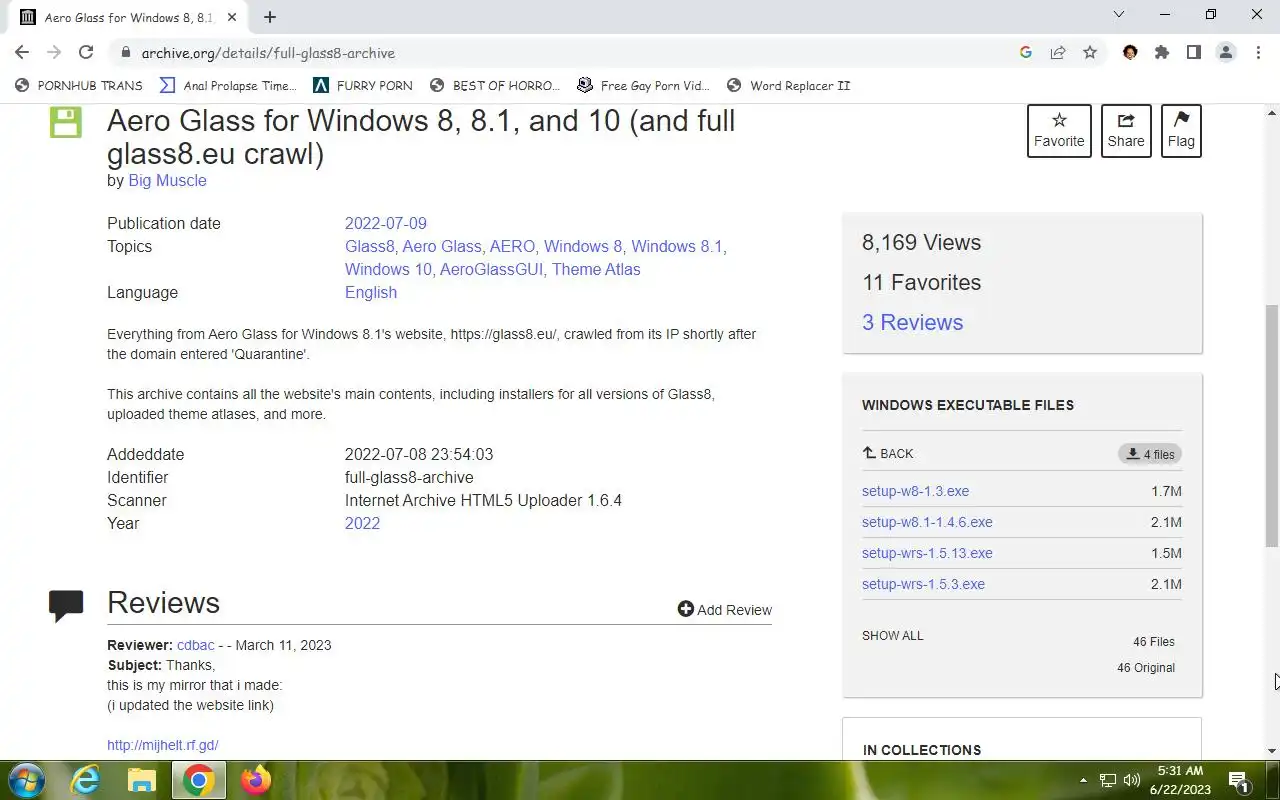Click the scrollbar down arrow
This screenshot has width=1280, height=800.
[x=1272, y=751]
